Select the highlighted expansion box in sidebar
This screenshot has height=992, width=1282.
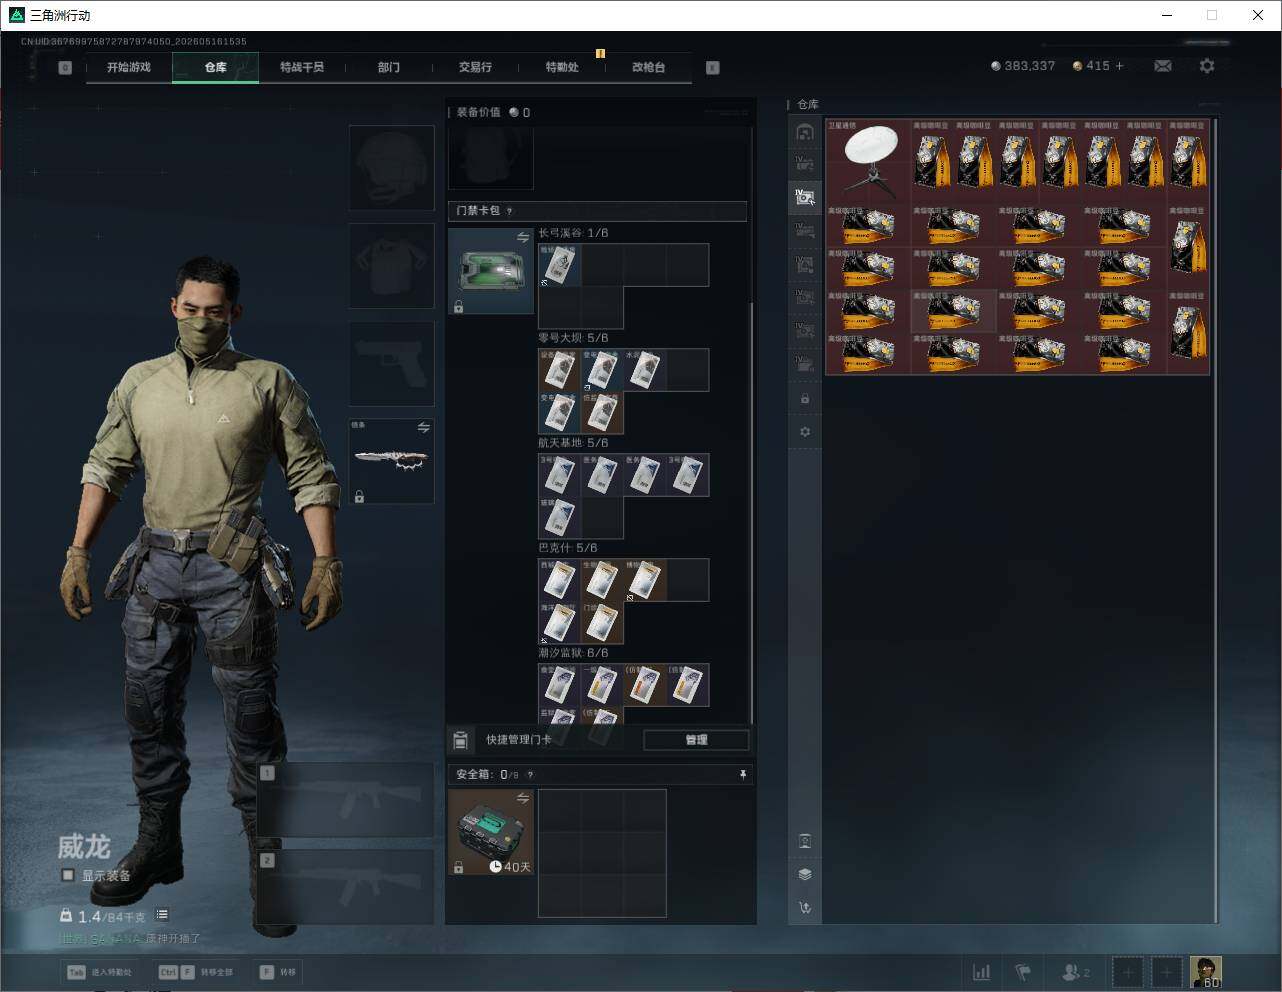pyautogui.click(x=805, y=197)
